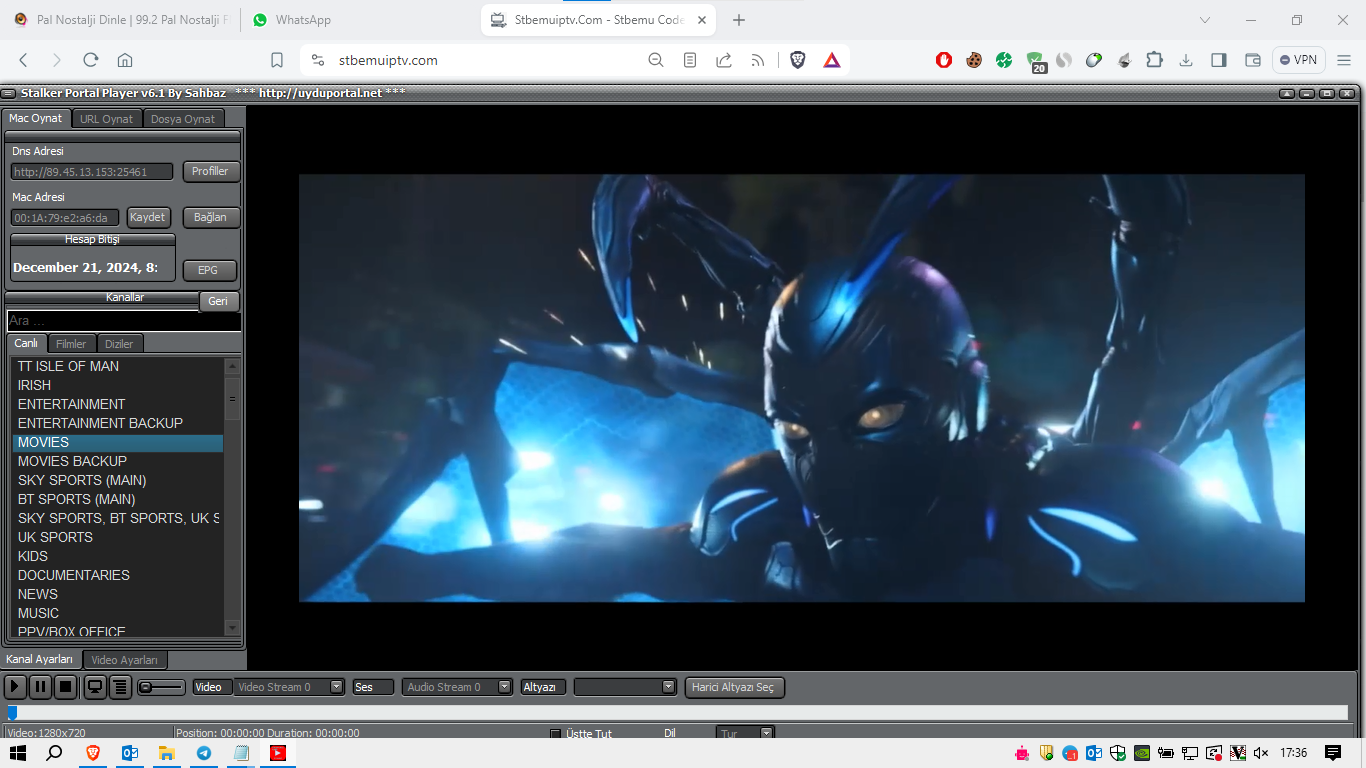This screenshot has height=768, width=1366.
Task: Click the Ara channel search box
Action: click(x=124, y=321)
